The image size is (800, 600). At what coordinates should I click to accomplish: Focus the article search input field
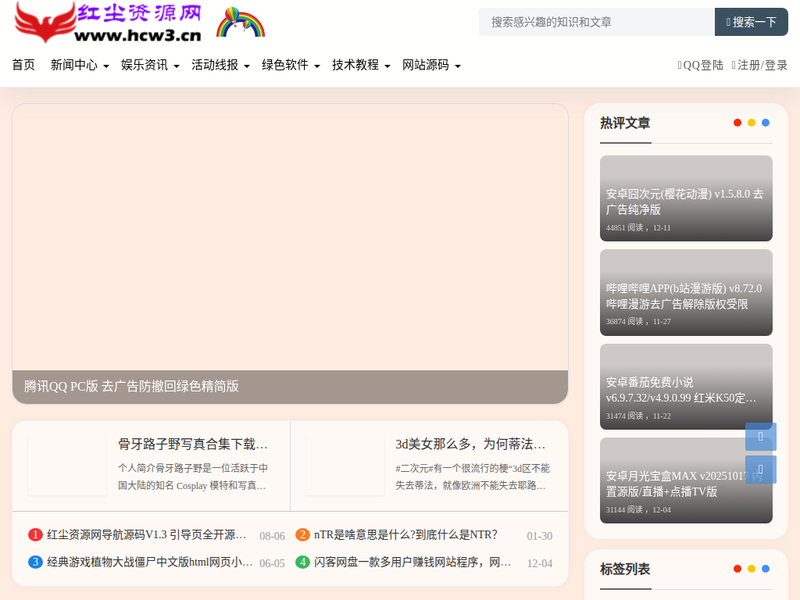pyautogui.click(x=596, y=22)
